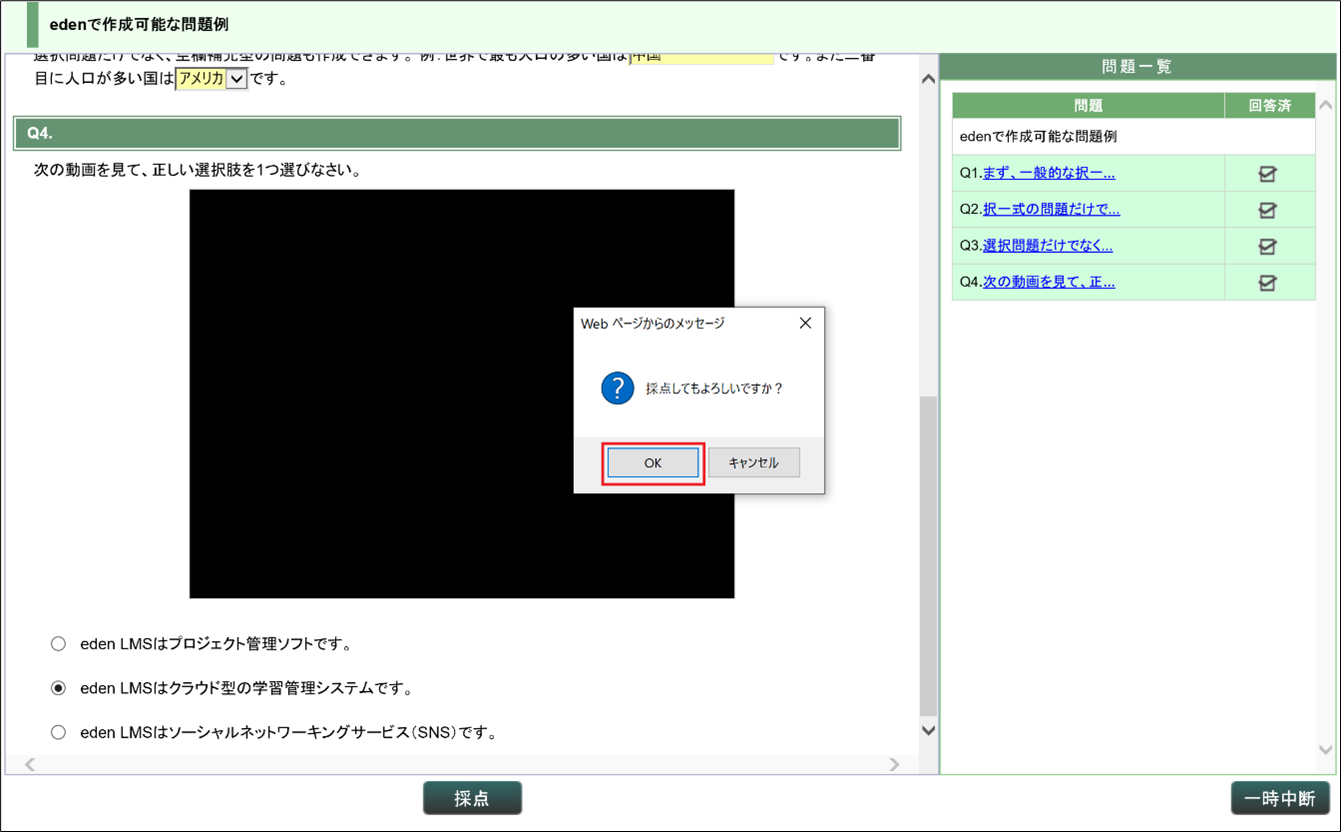Click the blue question mark dialog icon
Viewport: 1341px width, 832px height.
tap(618, 388)
